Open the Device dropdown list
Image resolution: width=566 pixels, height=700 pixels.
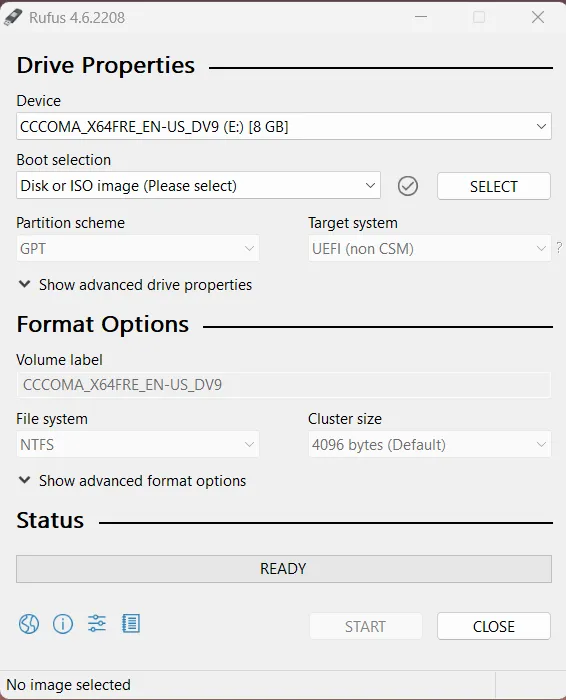284,126
